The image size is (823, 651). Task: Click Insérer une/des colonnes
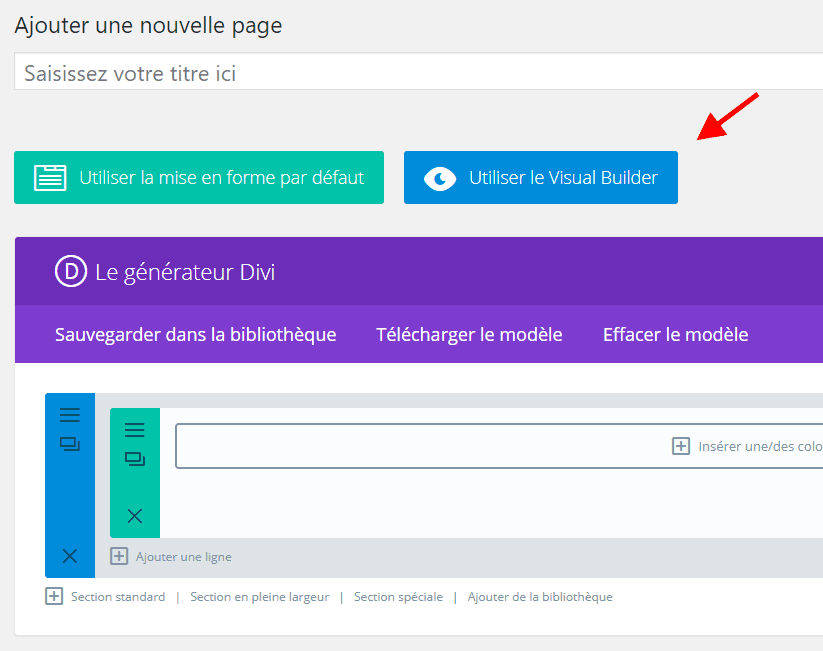tap(760, 446)
